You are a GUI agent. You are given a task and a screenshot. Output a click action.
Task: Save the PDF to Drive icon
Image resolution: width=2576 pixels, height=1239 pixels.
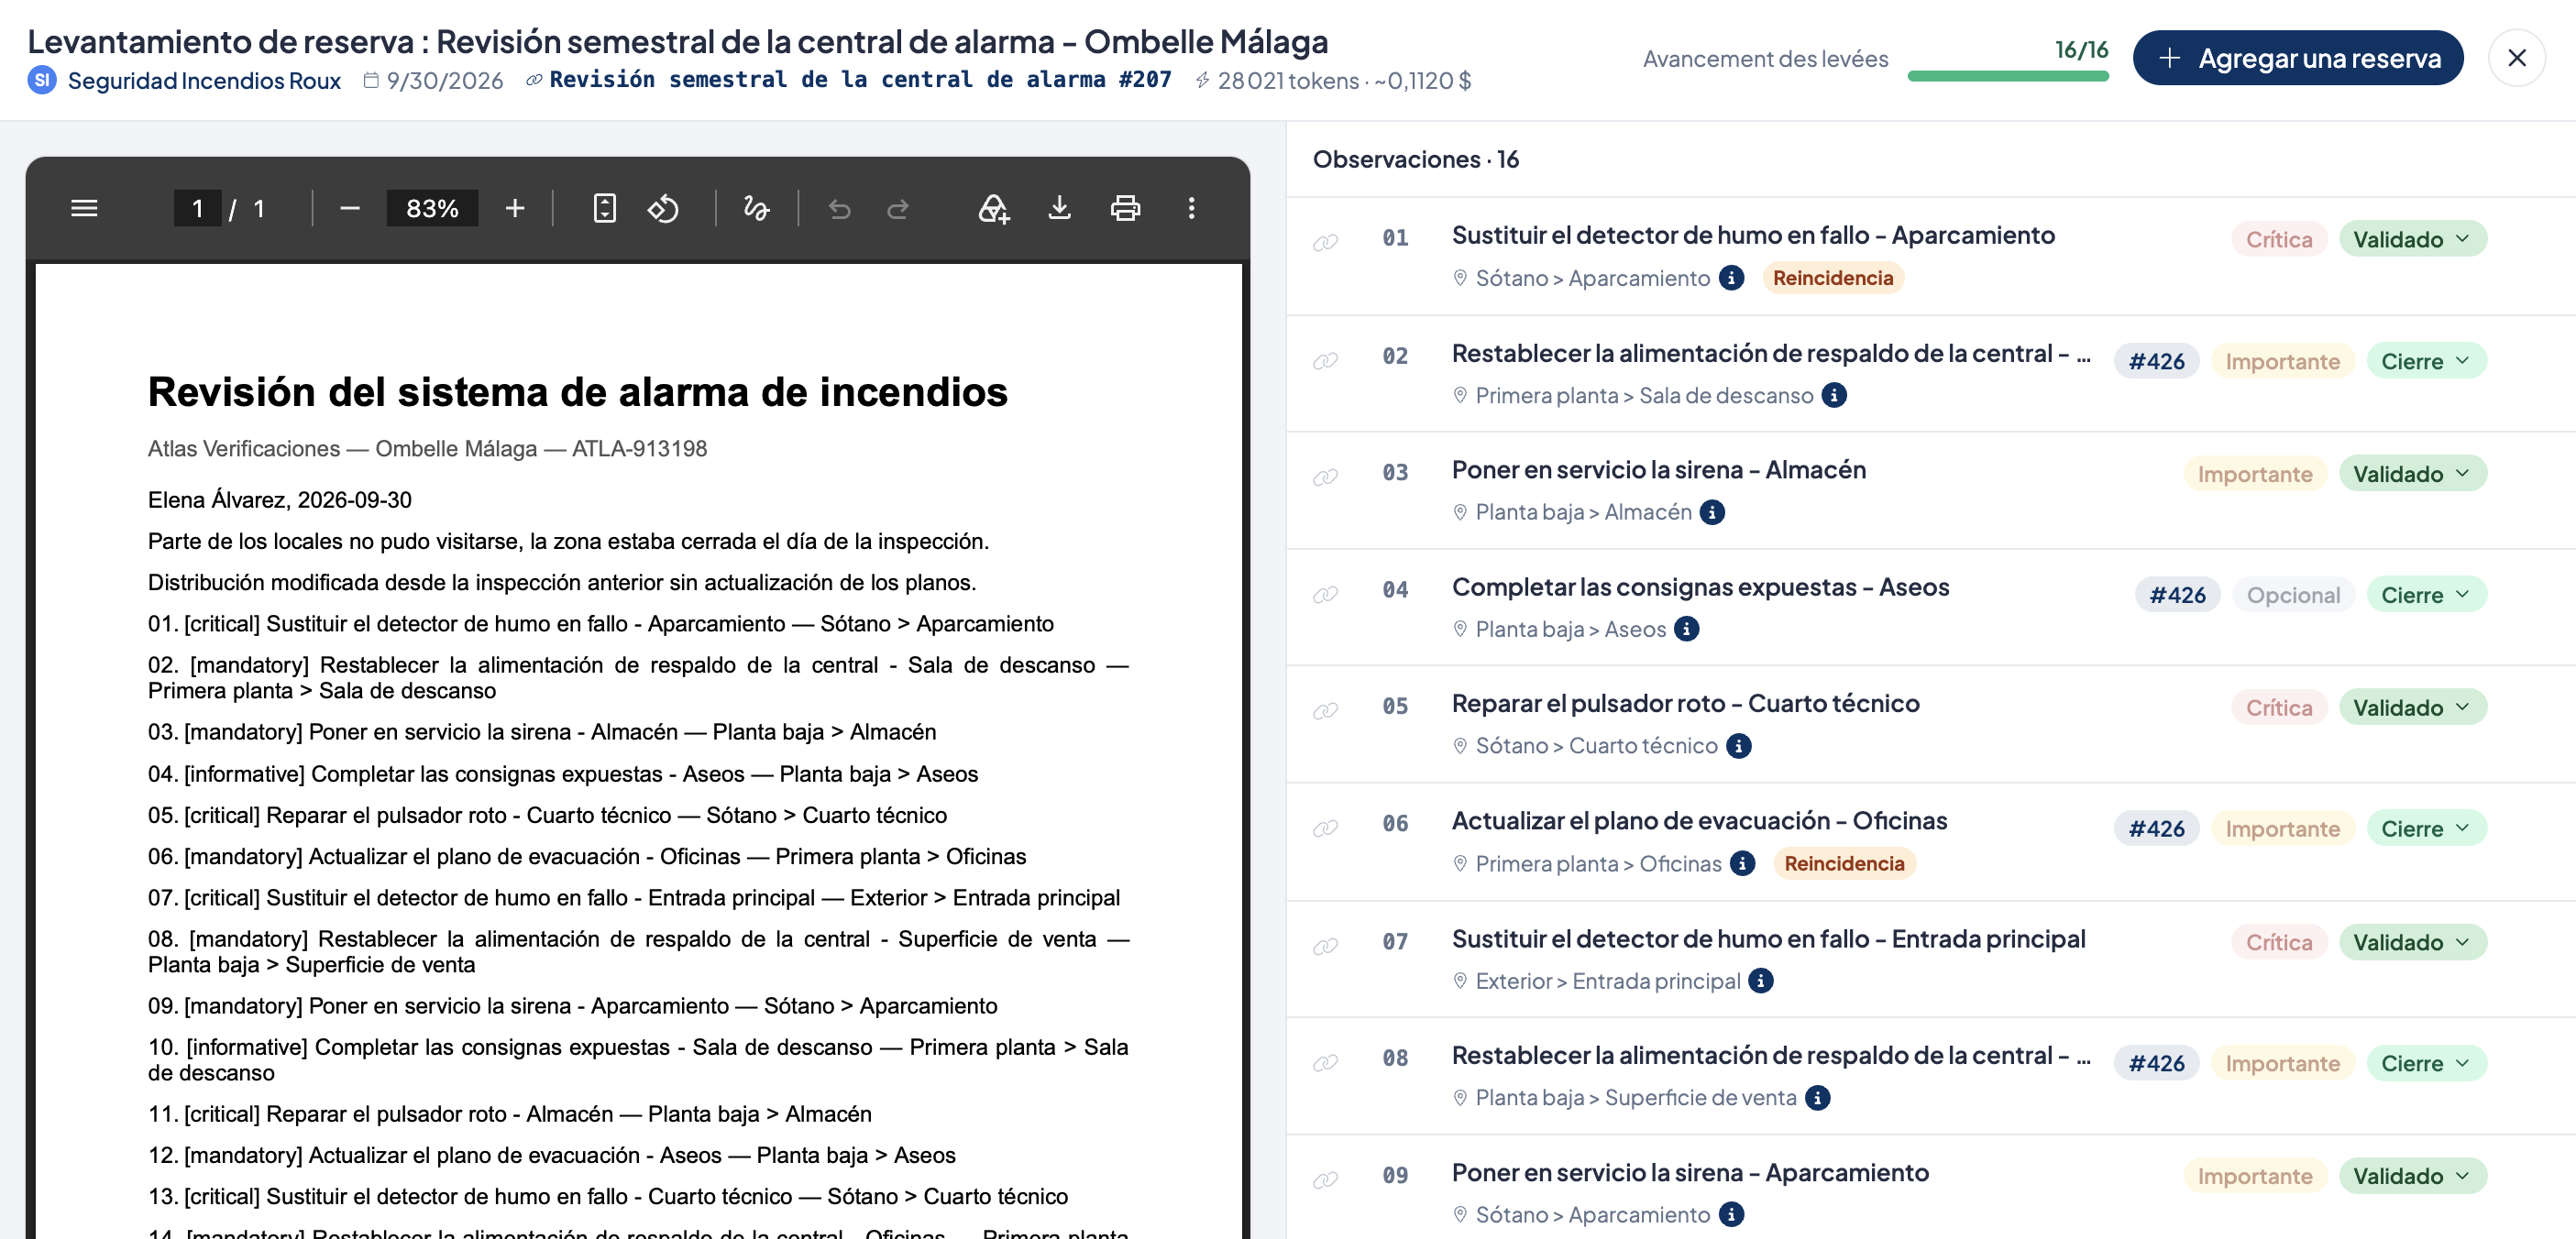[993, 208]
